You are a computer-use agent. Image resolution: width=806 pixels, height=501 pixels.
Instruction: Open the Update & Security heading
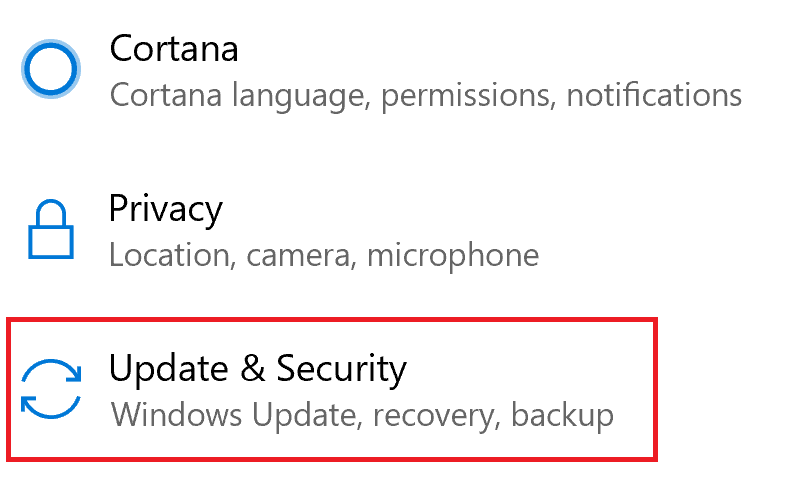coord(258,369)
